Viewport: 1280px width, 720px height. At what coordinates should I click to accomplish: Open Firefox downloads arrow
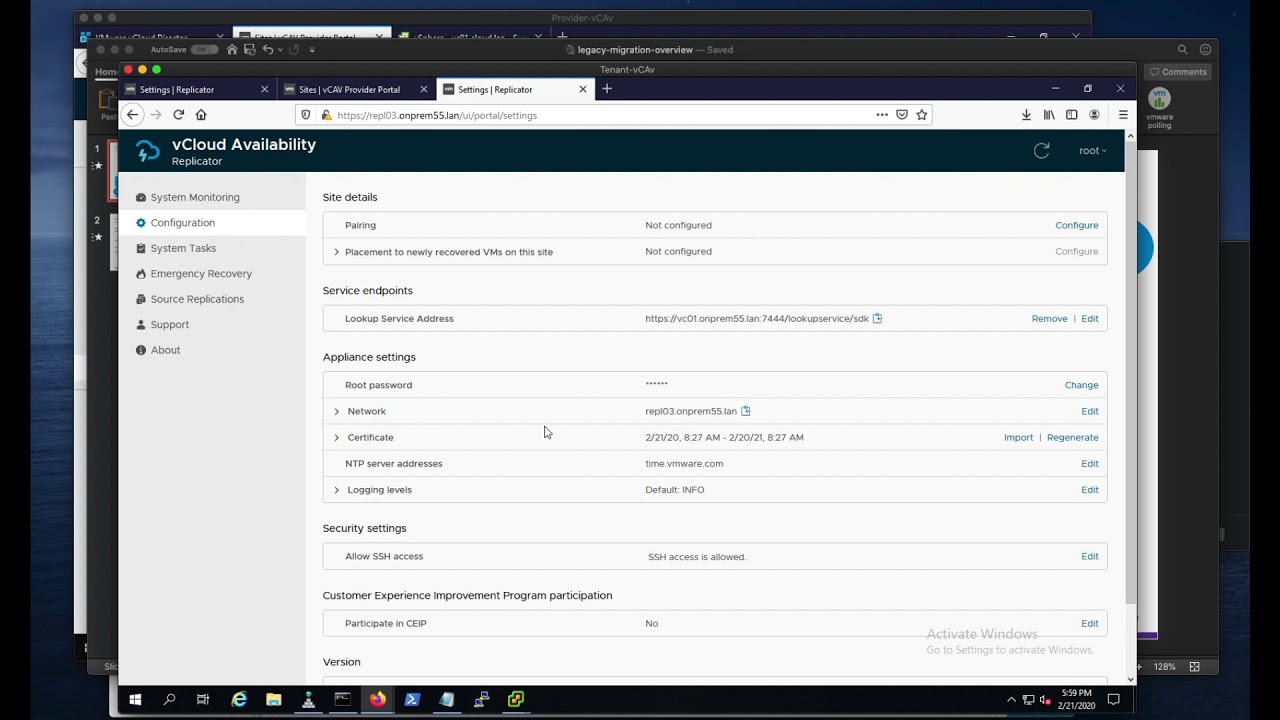(x=1026, y=115)
